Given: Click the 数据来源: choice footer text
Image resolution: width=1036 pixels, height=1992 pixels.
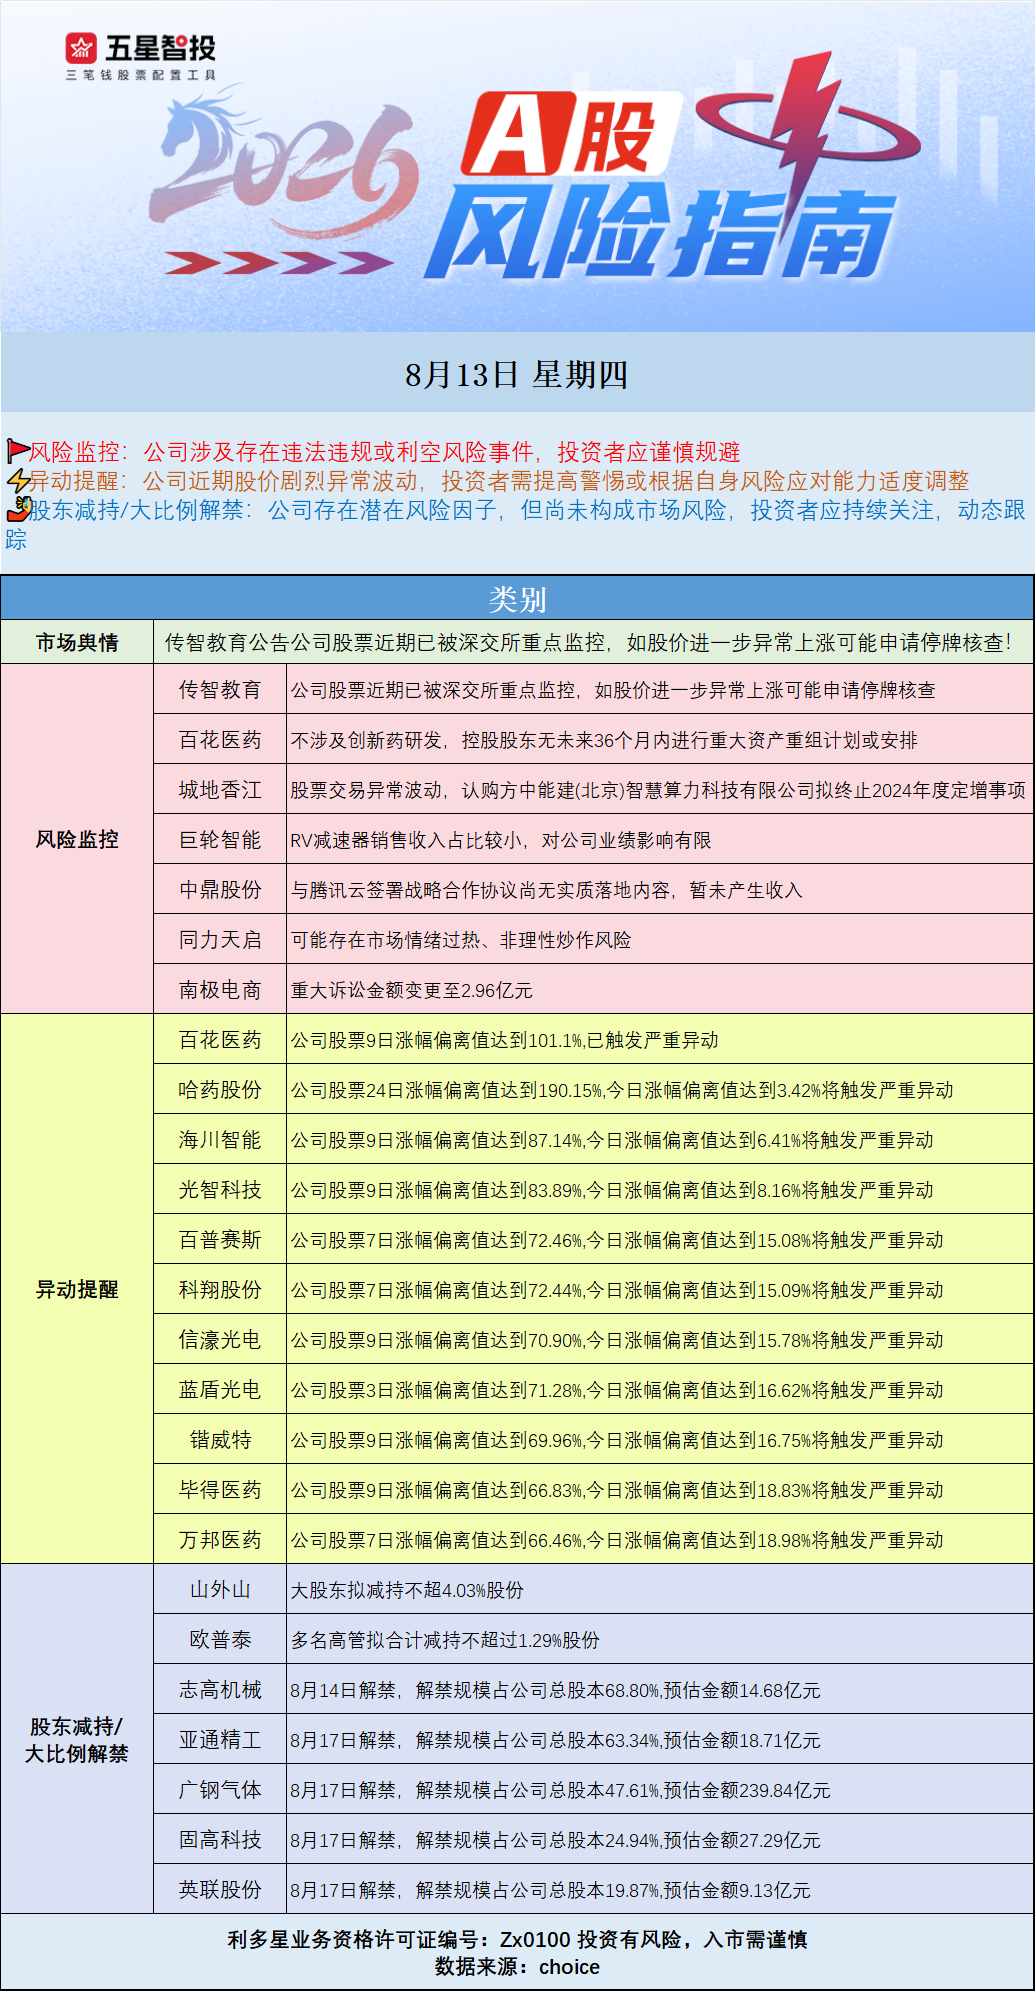Looking at the screenshot, I should 517,1966.
